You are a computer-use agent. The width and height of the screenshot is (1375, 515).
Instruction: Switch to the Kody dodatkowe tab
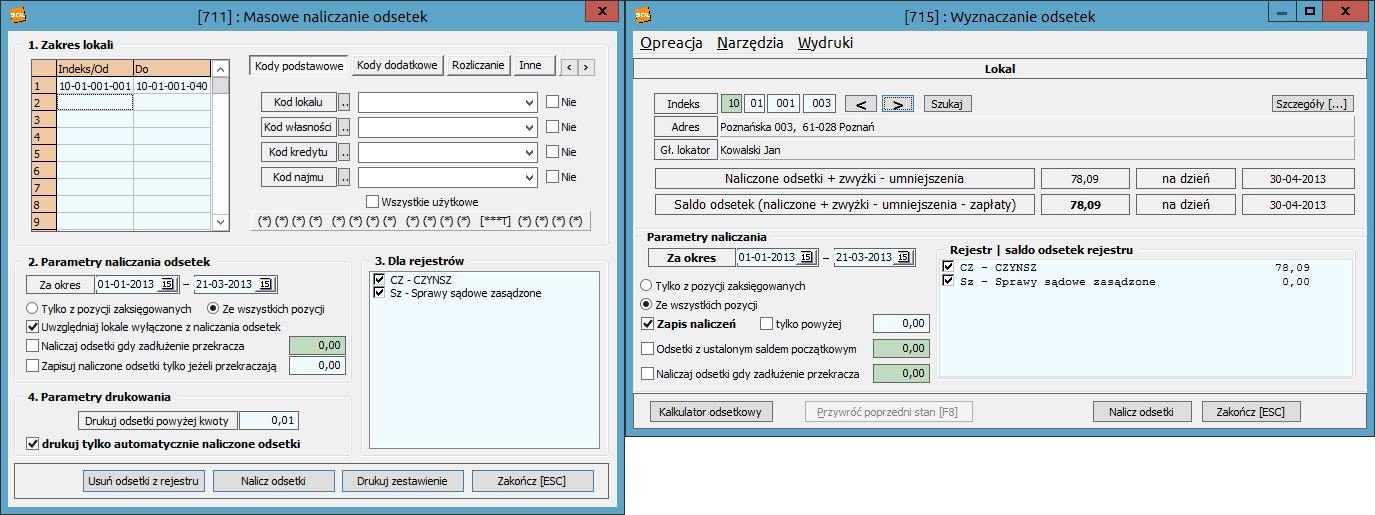pos(397,66)
